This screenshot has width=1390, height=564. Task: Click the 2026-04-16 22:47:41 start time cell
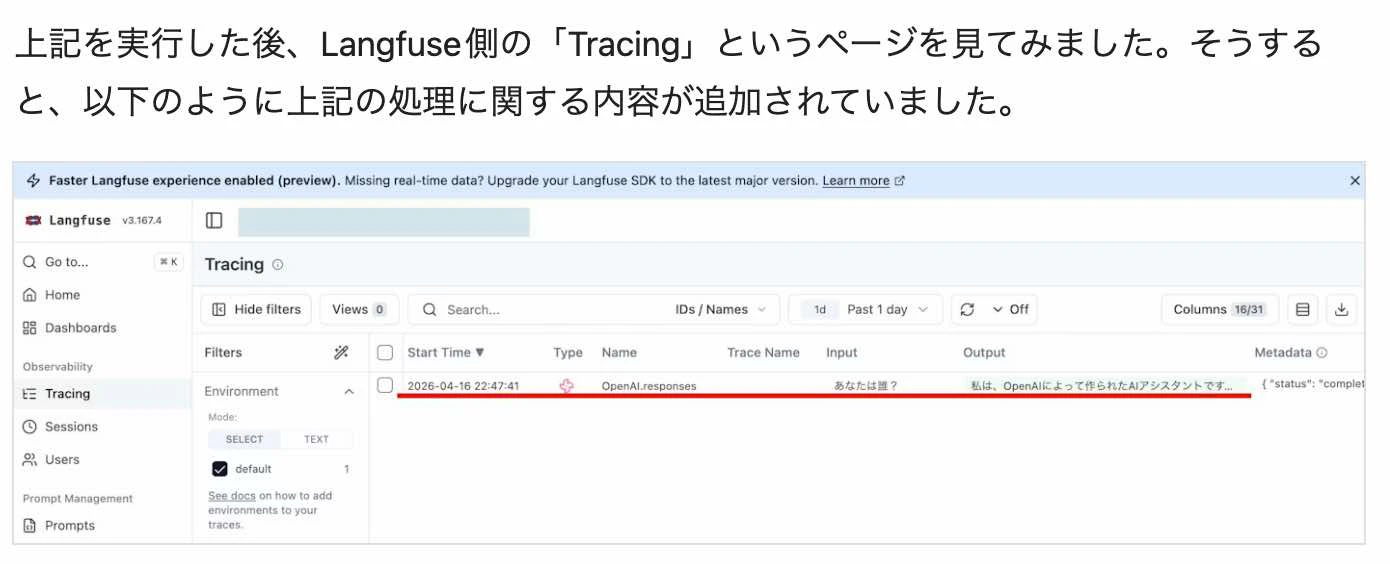coord(463,386)
